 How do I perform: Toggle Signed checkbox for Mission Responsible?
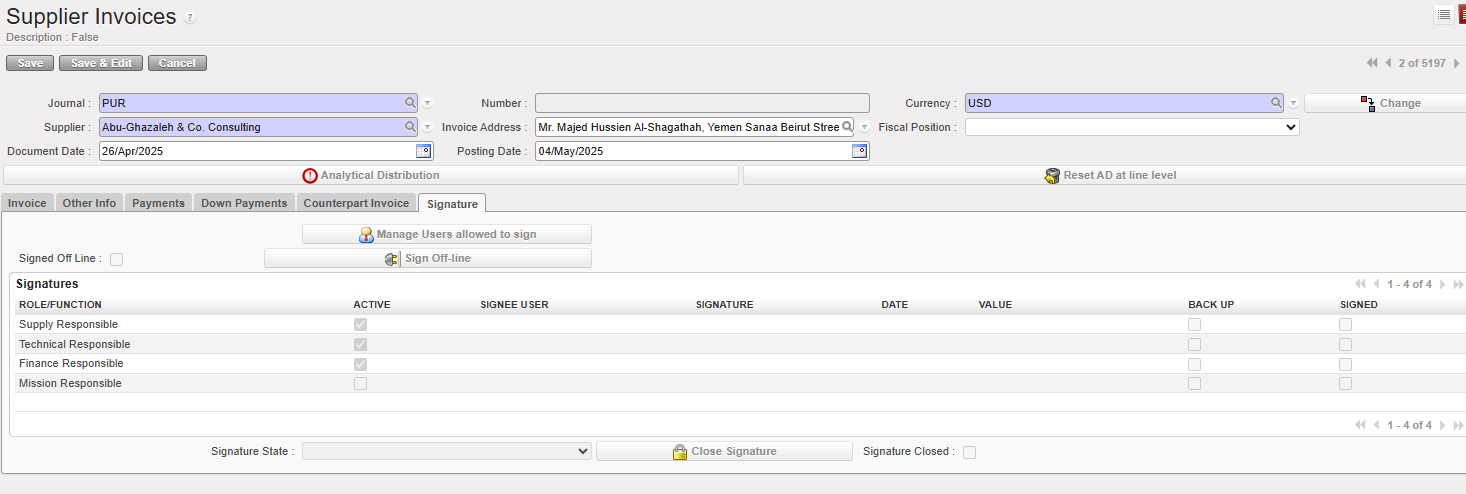tap(1345, 383)
